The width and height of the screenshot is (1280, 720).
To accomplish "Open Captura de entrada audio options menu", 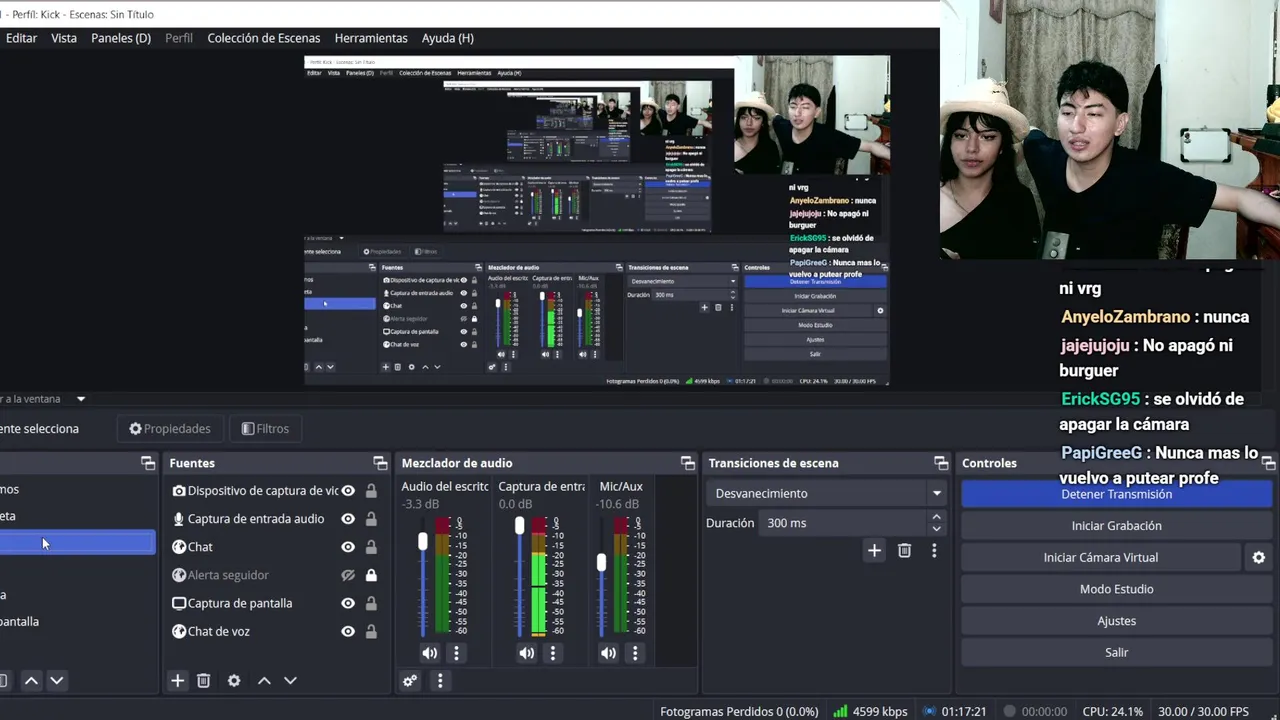I will 553,653.
